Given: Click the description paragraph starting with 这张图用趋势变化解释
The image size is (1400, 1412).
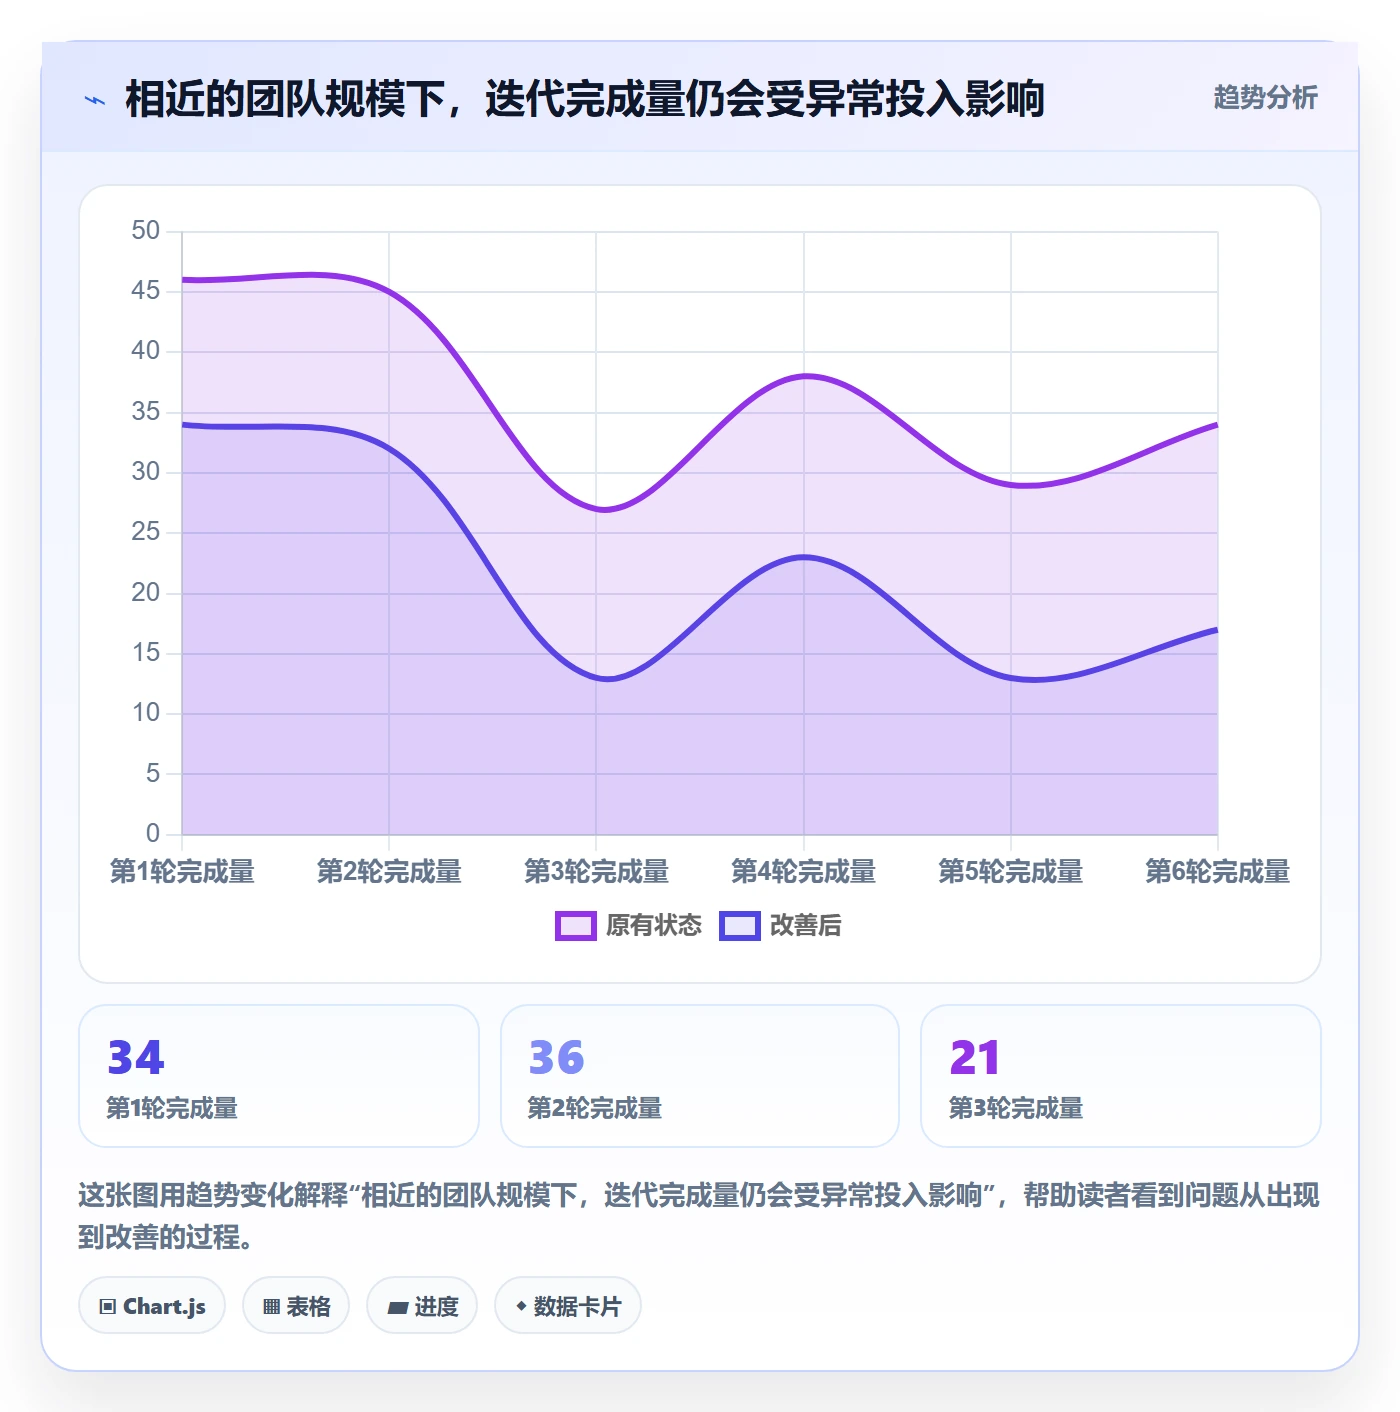Looking at the screenshot, I should click(699, 1216).
